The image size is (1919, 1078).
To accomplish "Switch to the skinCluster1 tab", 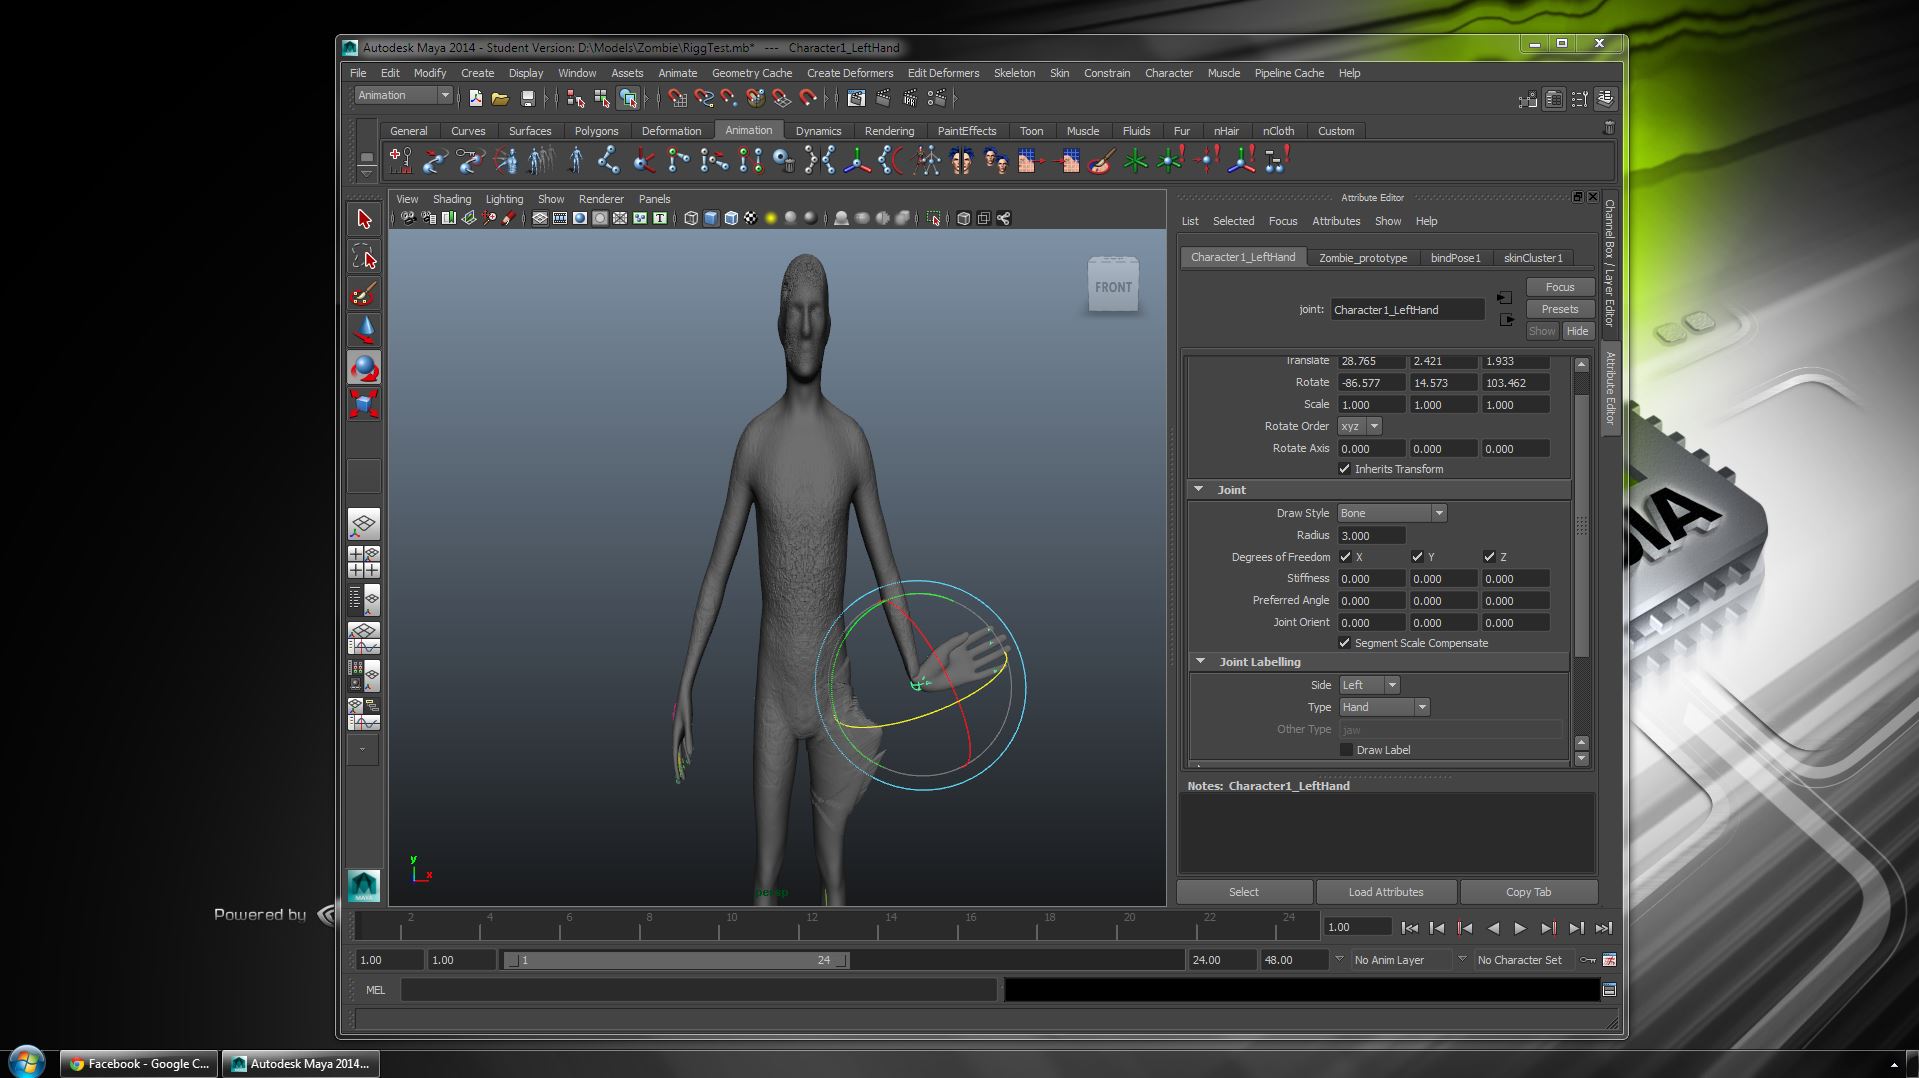I will [x=1533, y=258].
